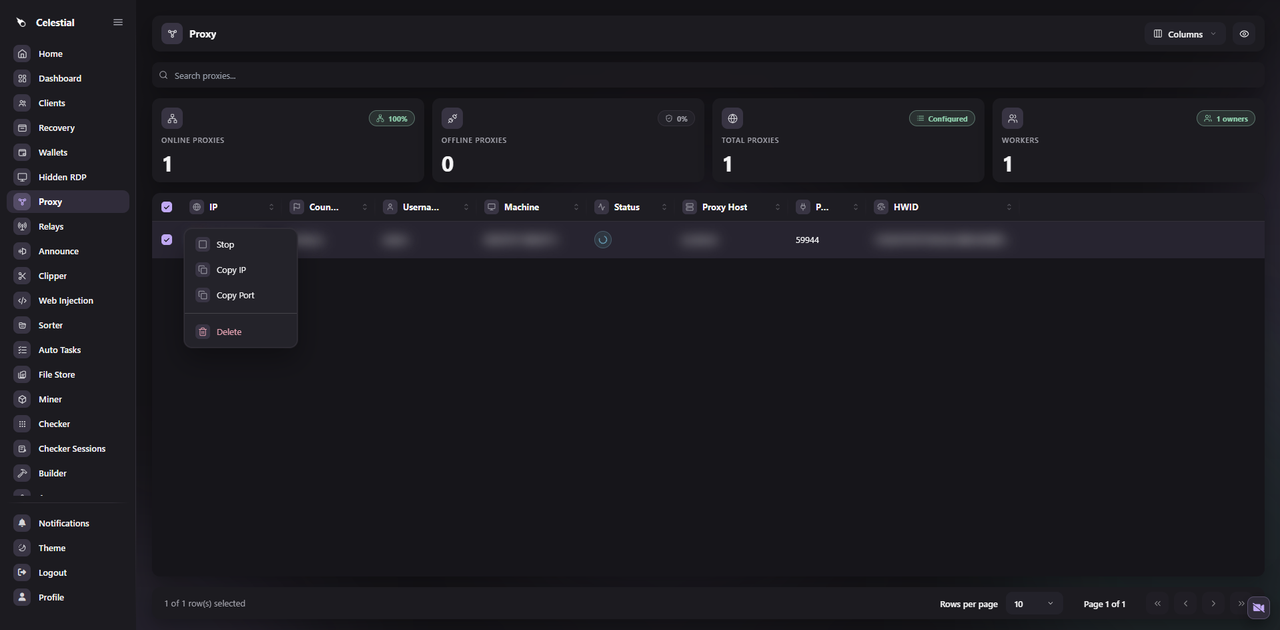Open Auto Tasks in sidebar
This screenshot has height=630, width=1280.
[68, 350]
